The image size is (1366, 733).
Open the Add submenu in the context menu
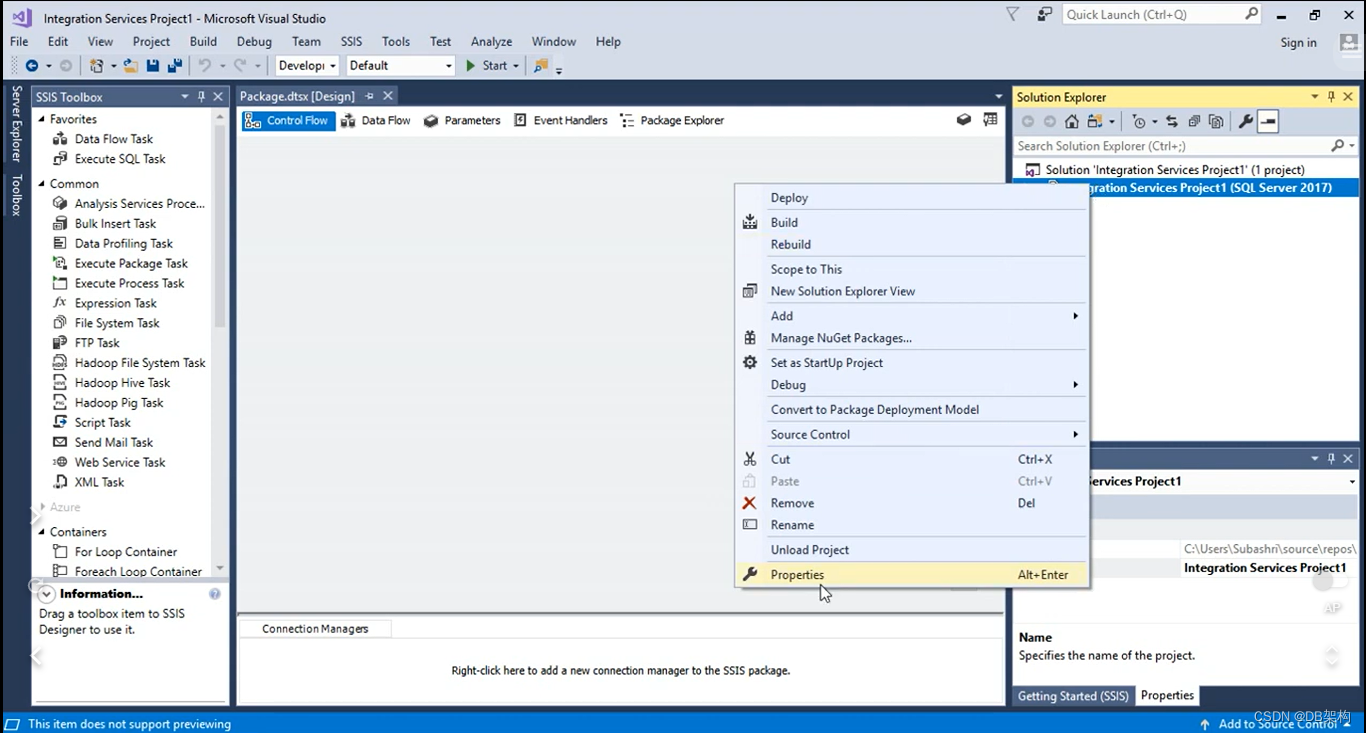click(x=782, y=315)
